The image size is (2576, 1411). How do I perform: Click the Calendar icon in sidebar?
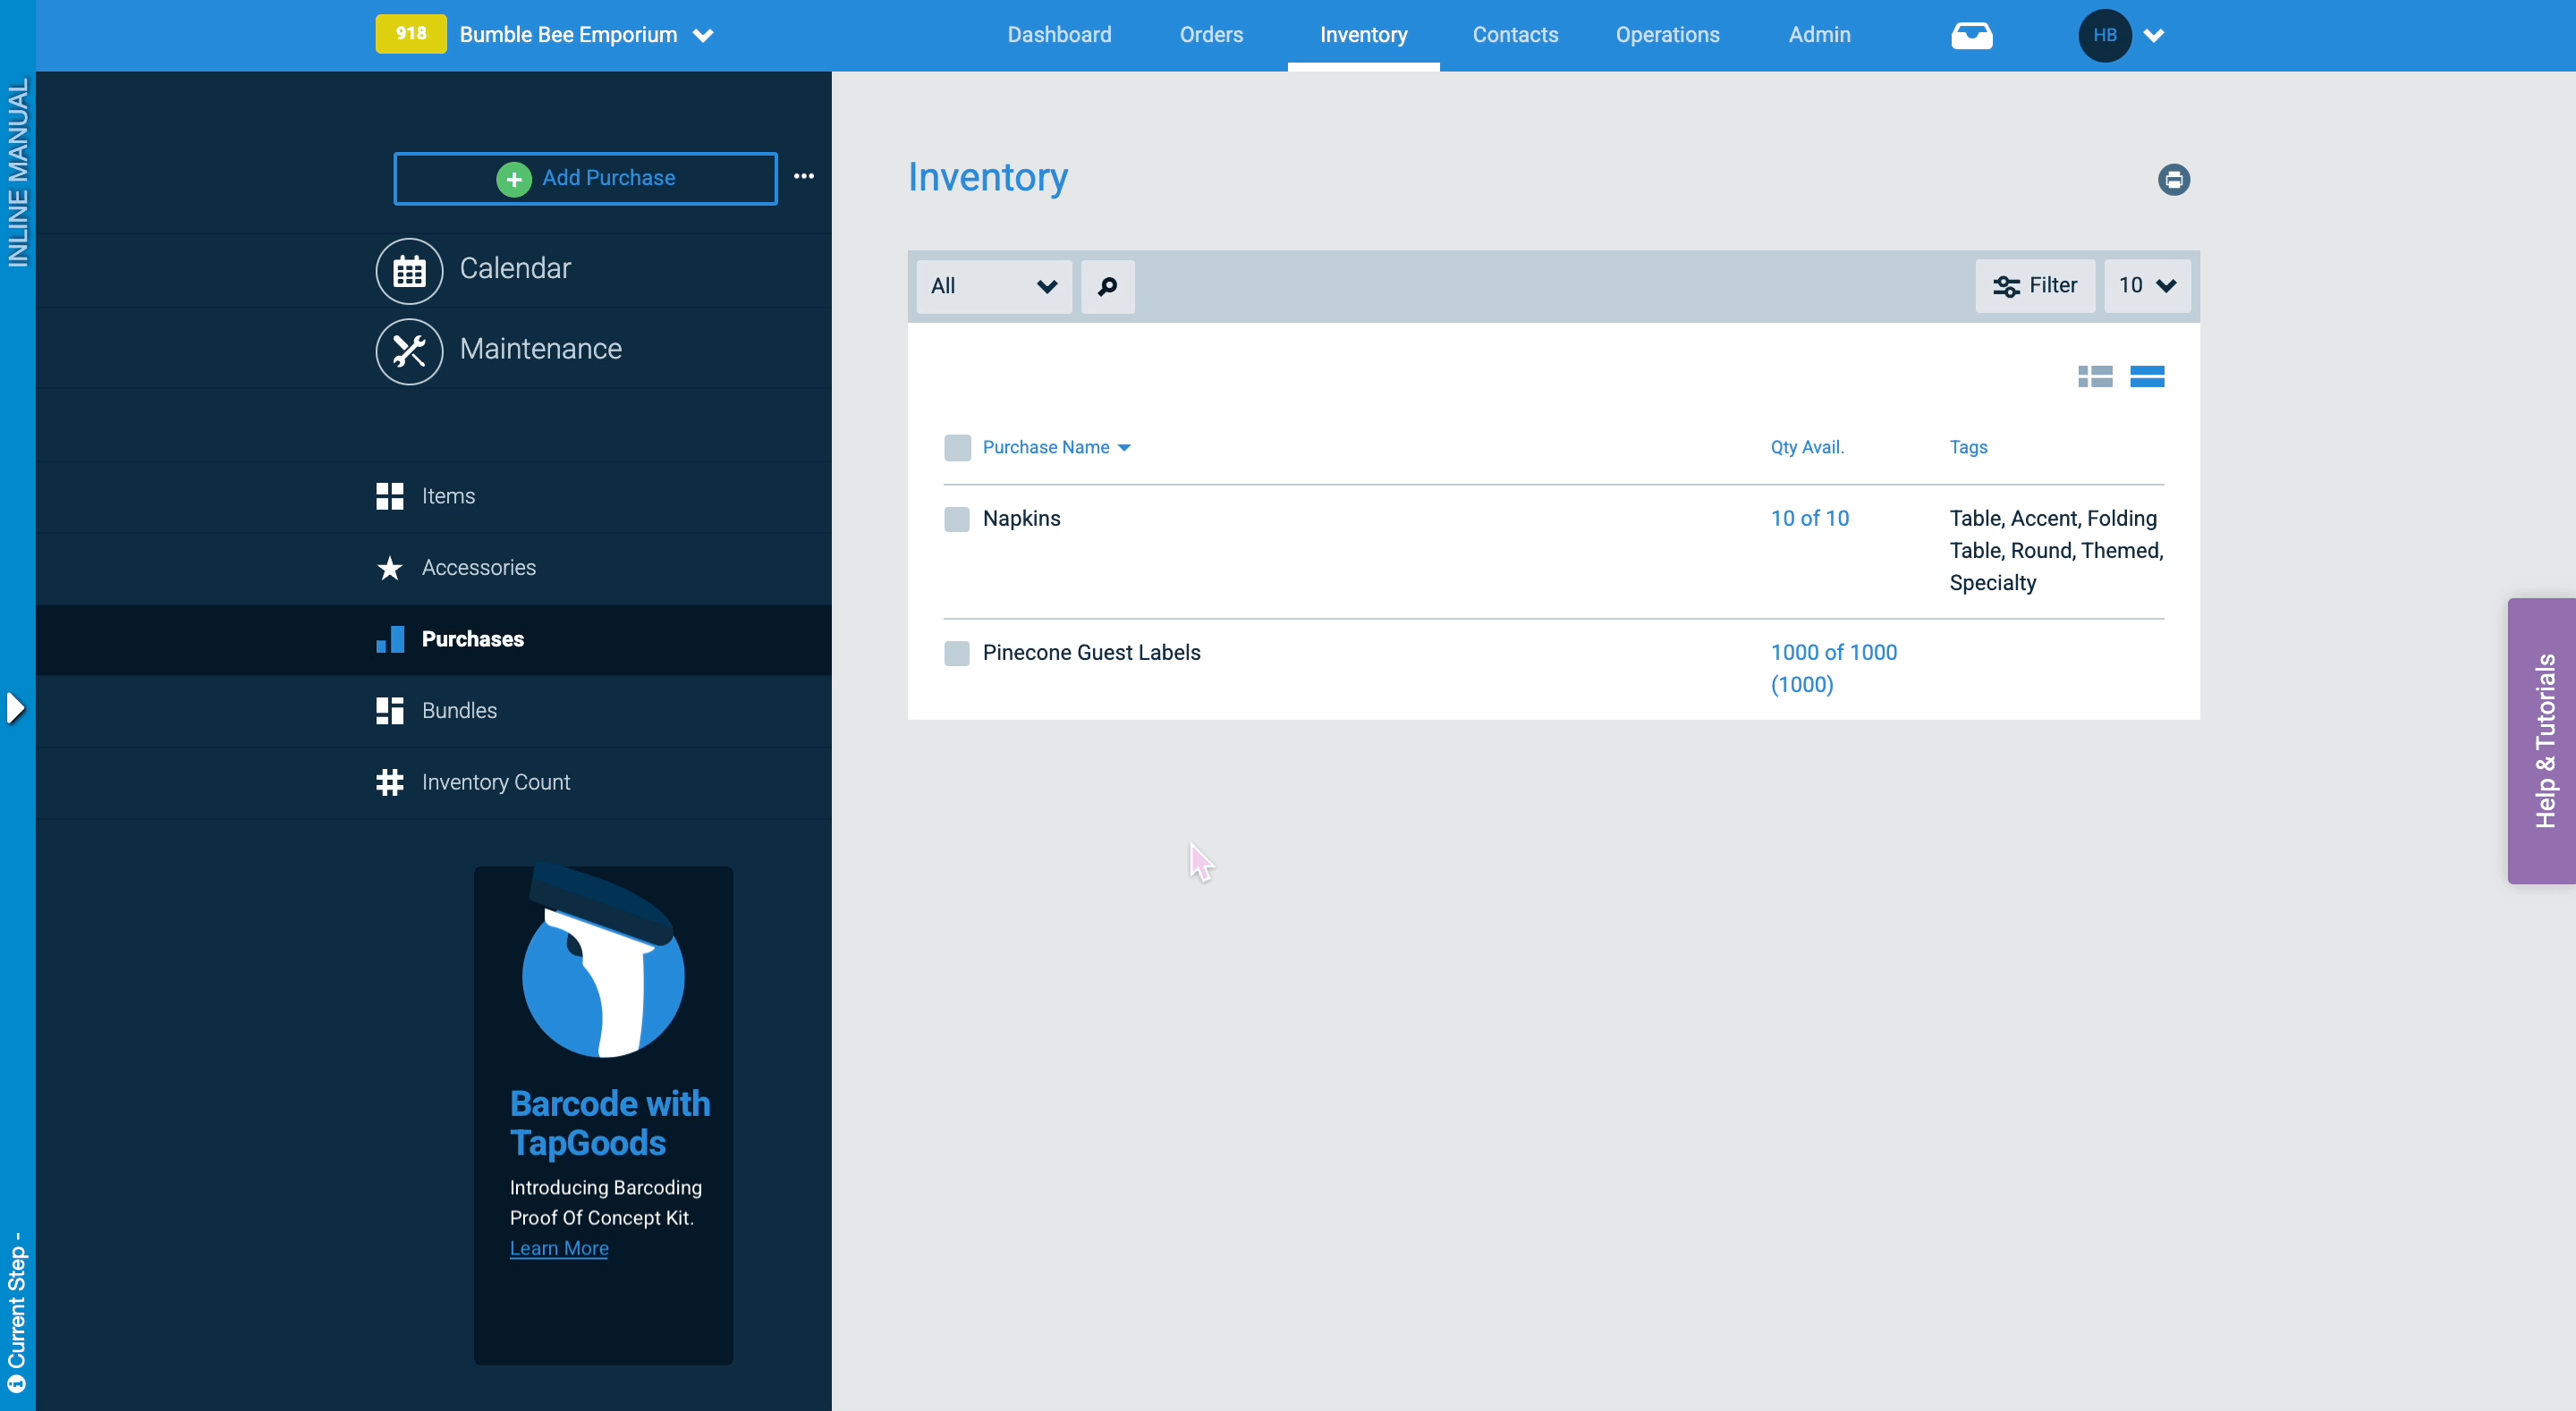click(x=409, y=271)
